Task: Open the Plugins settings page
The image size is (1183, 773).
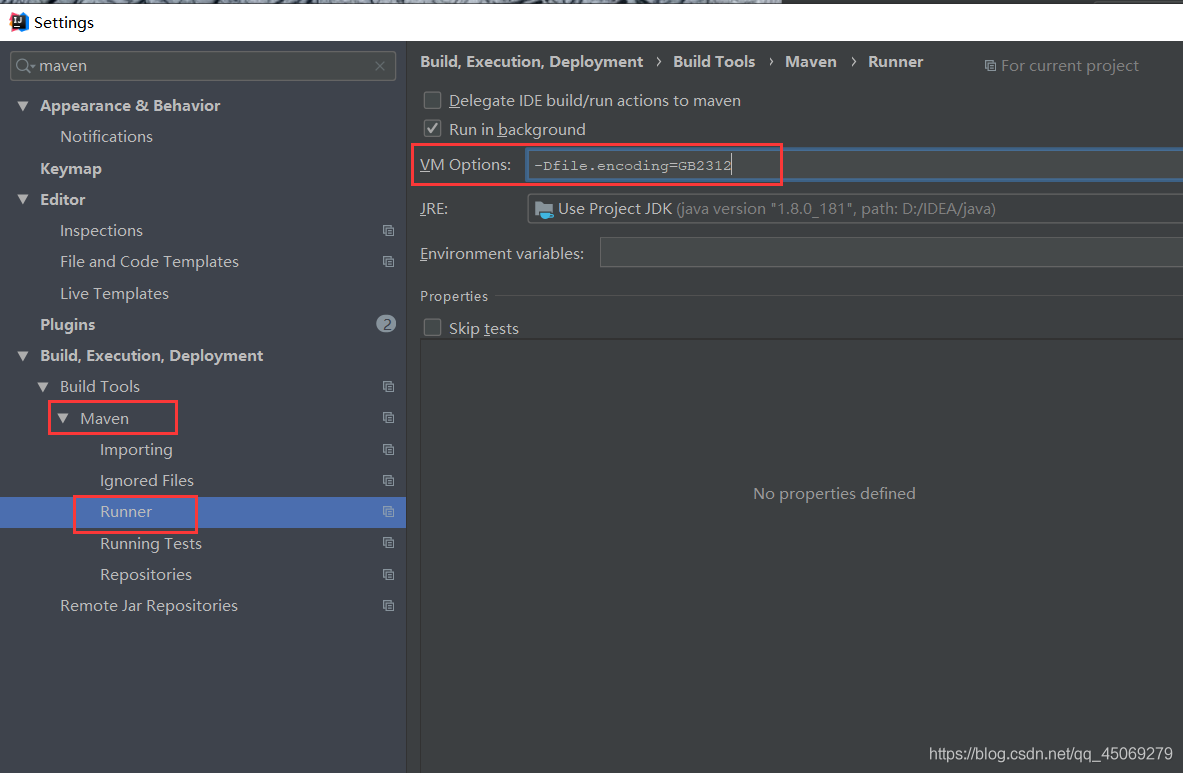Action: coord(68,325)
